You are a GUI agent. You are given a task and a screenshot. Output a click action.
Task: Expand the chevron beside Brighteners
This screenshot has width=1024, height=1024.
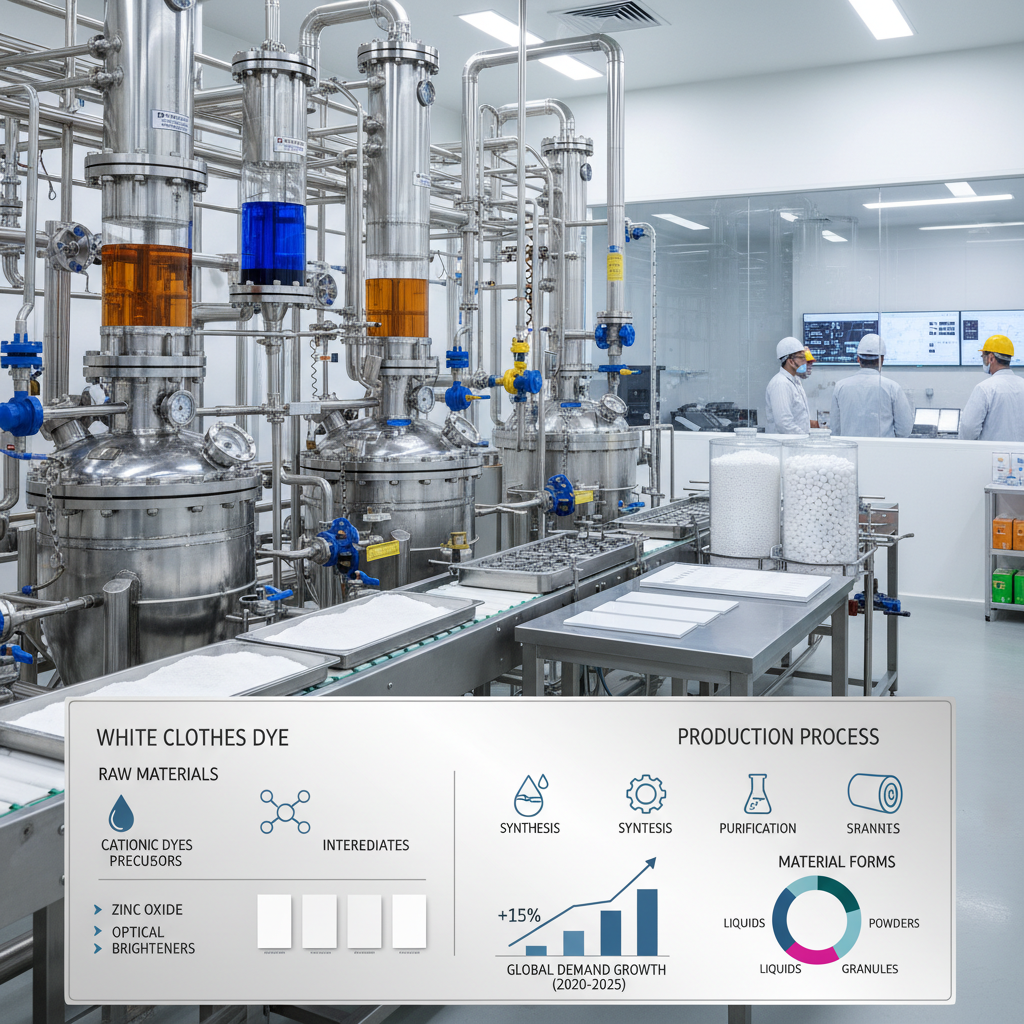(x=98, y=948)
